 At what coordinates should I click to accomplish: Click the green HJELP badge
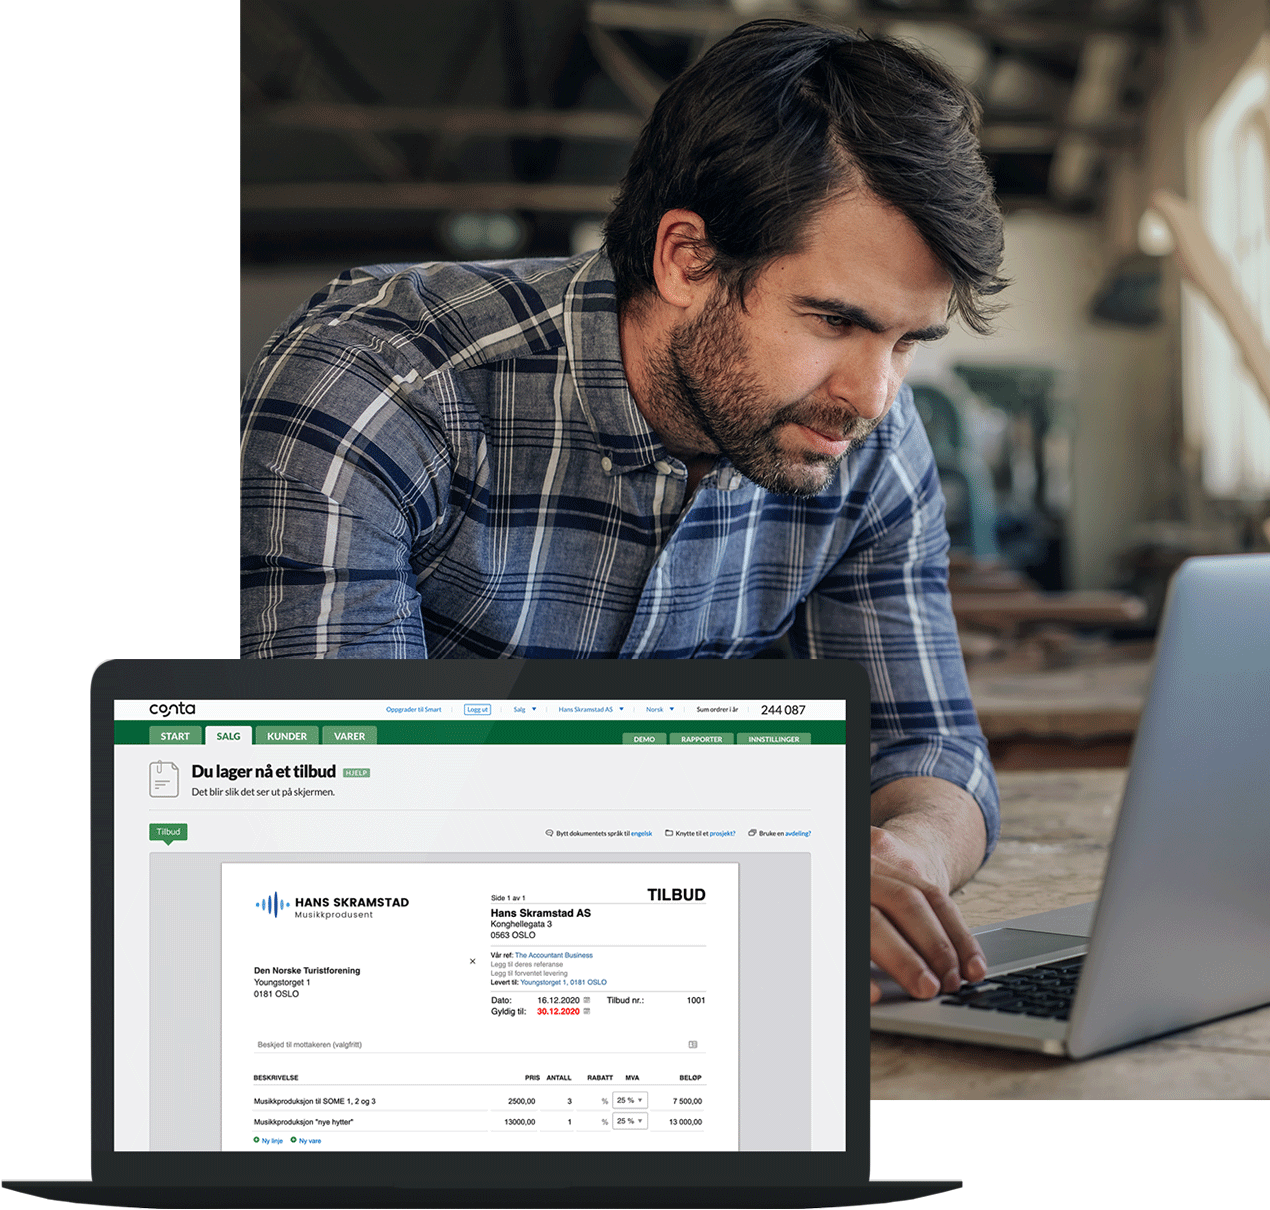click(357, 773)
